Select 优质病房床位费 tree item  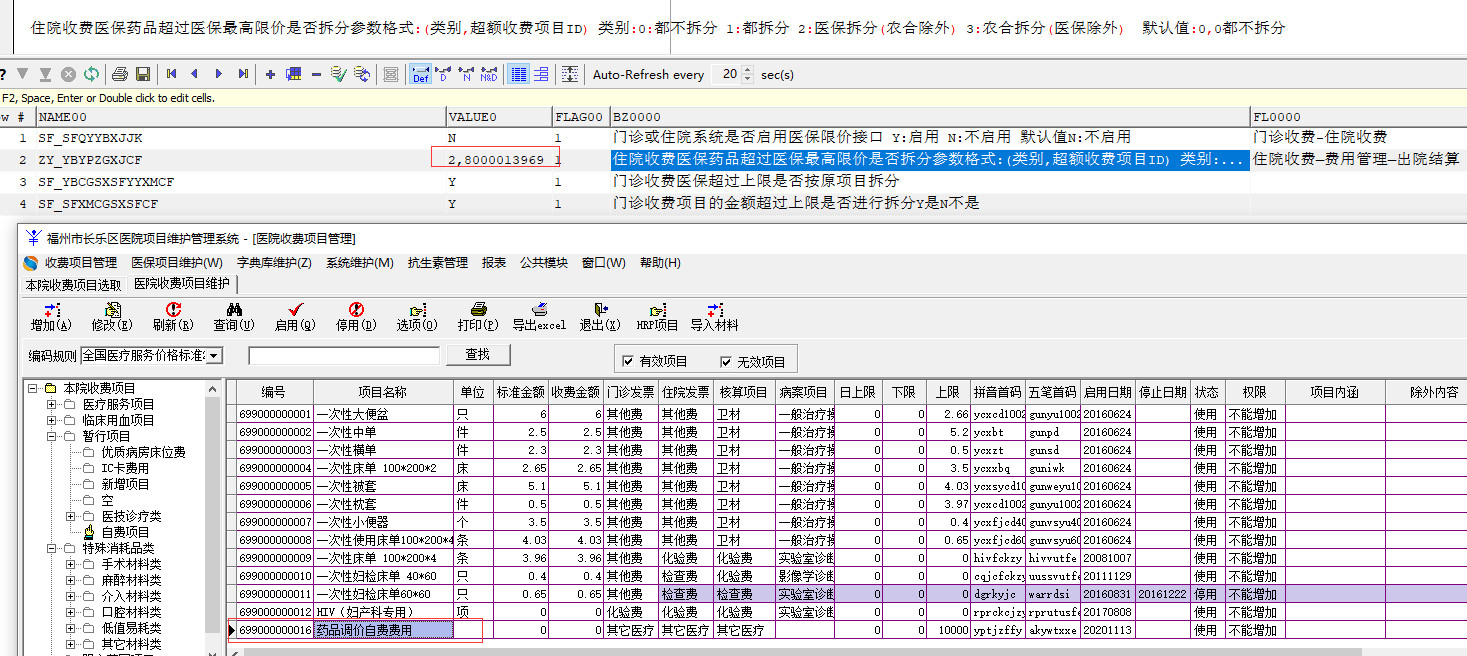point(143,452)
